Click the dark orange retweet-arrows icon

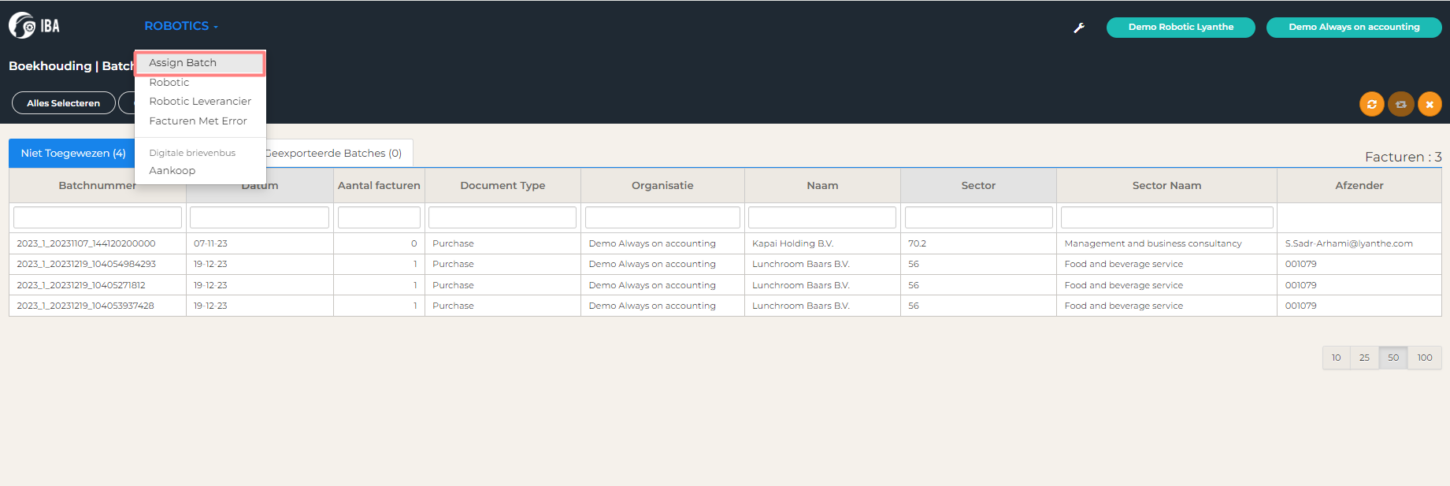1400,103
